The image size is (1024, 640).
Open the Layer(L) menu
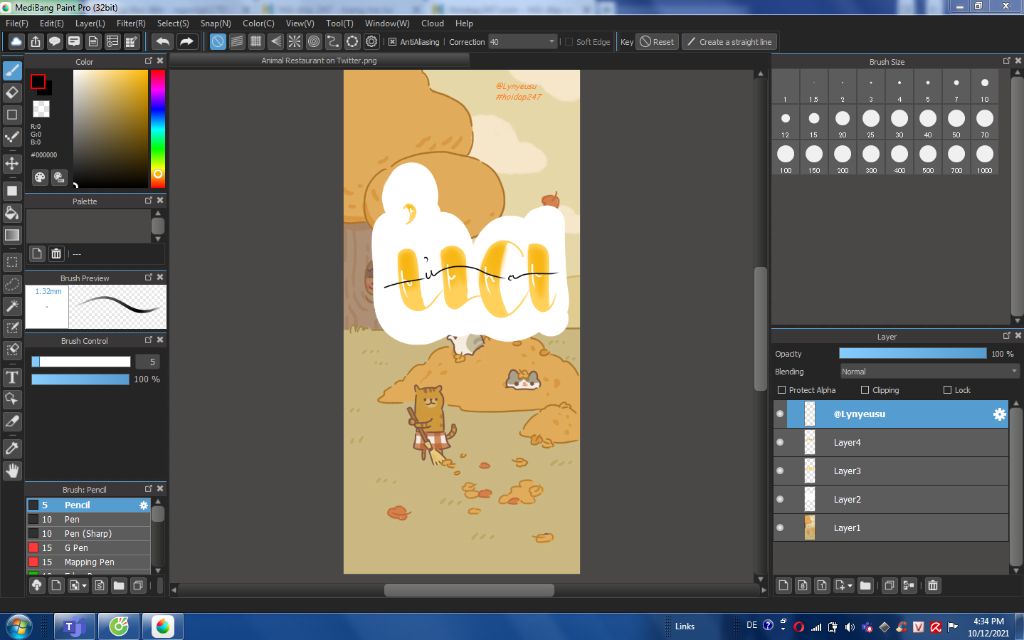point(90,23)
